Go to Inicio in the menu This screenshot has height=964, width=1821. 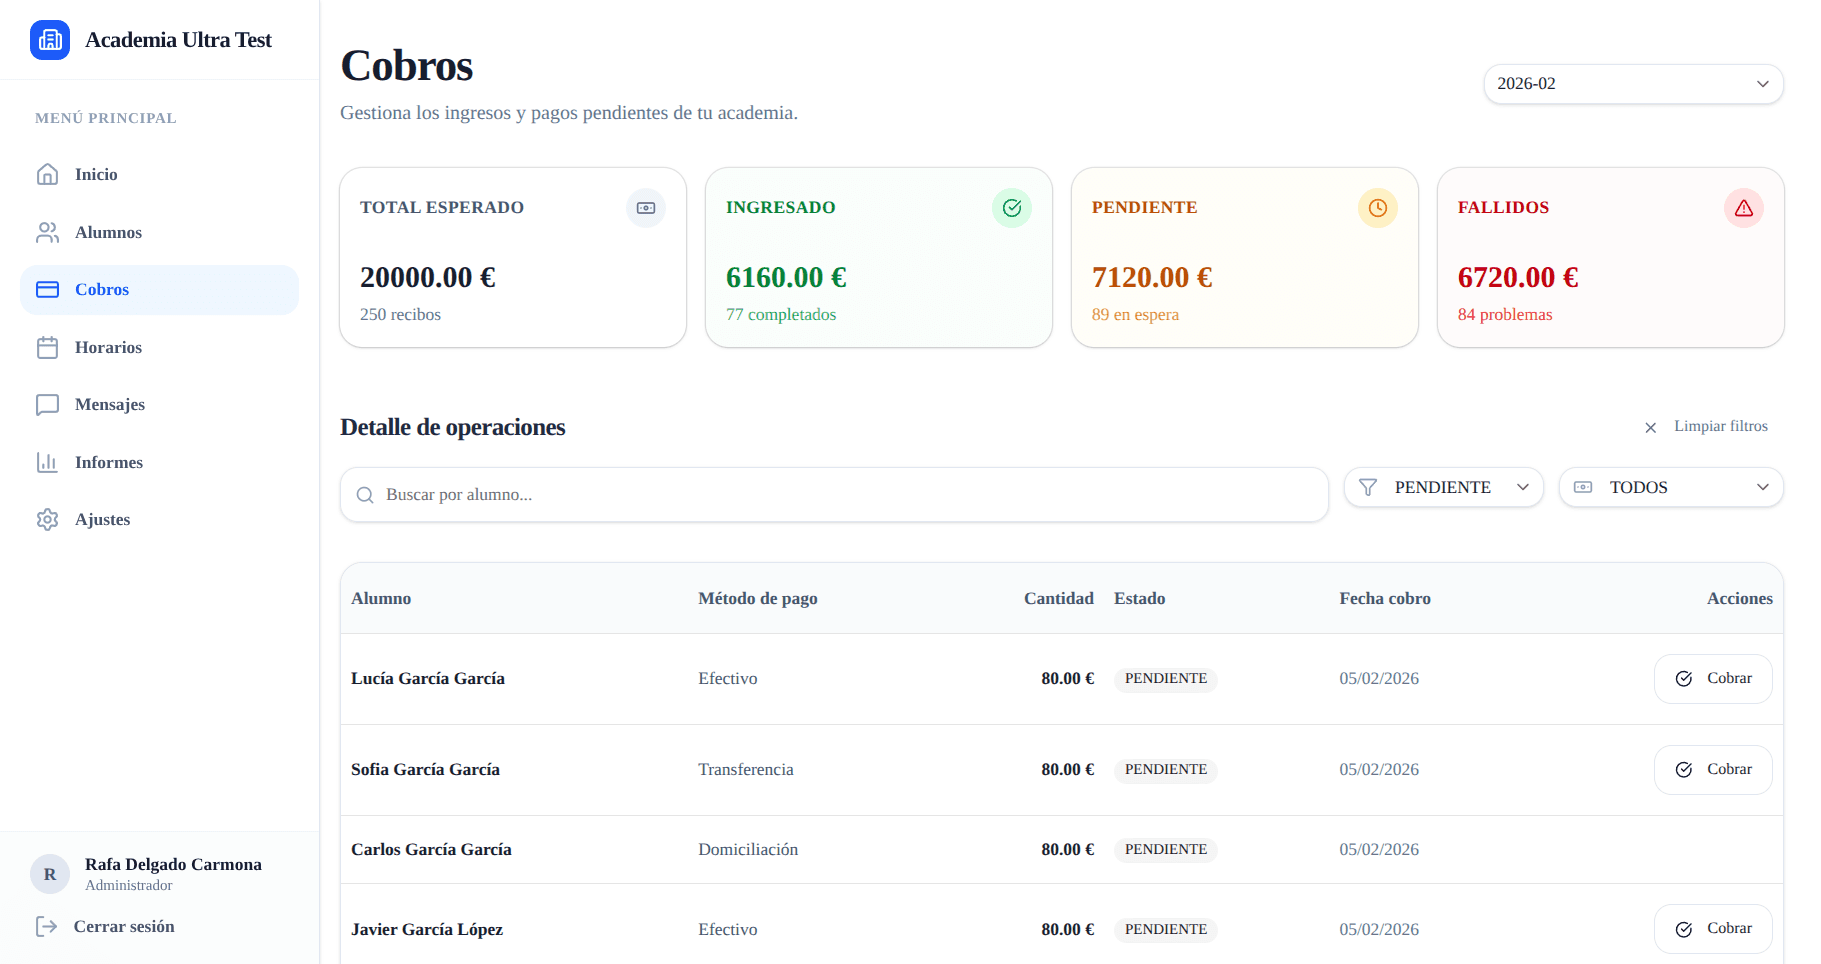pyautogui.click(x=159, y=174)
